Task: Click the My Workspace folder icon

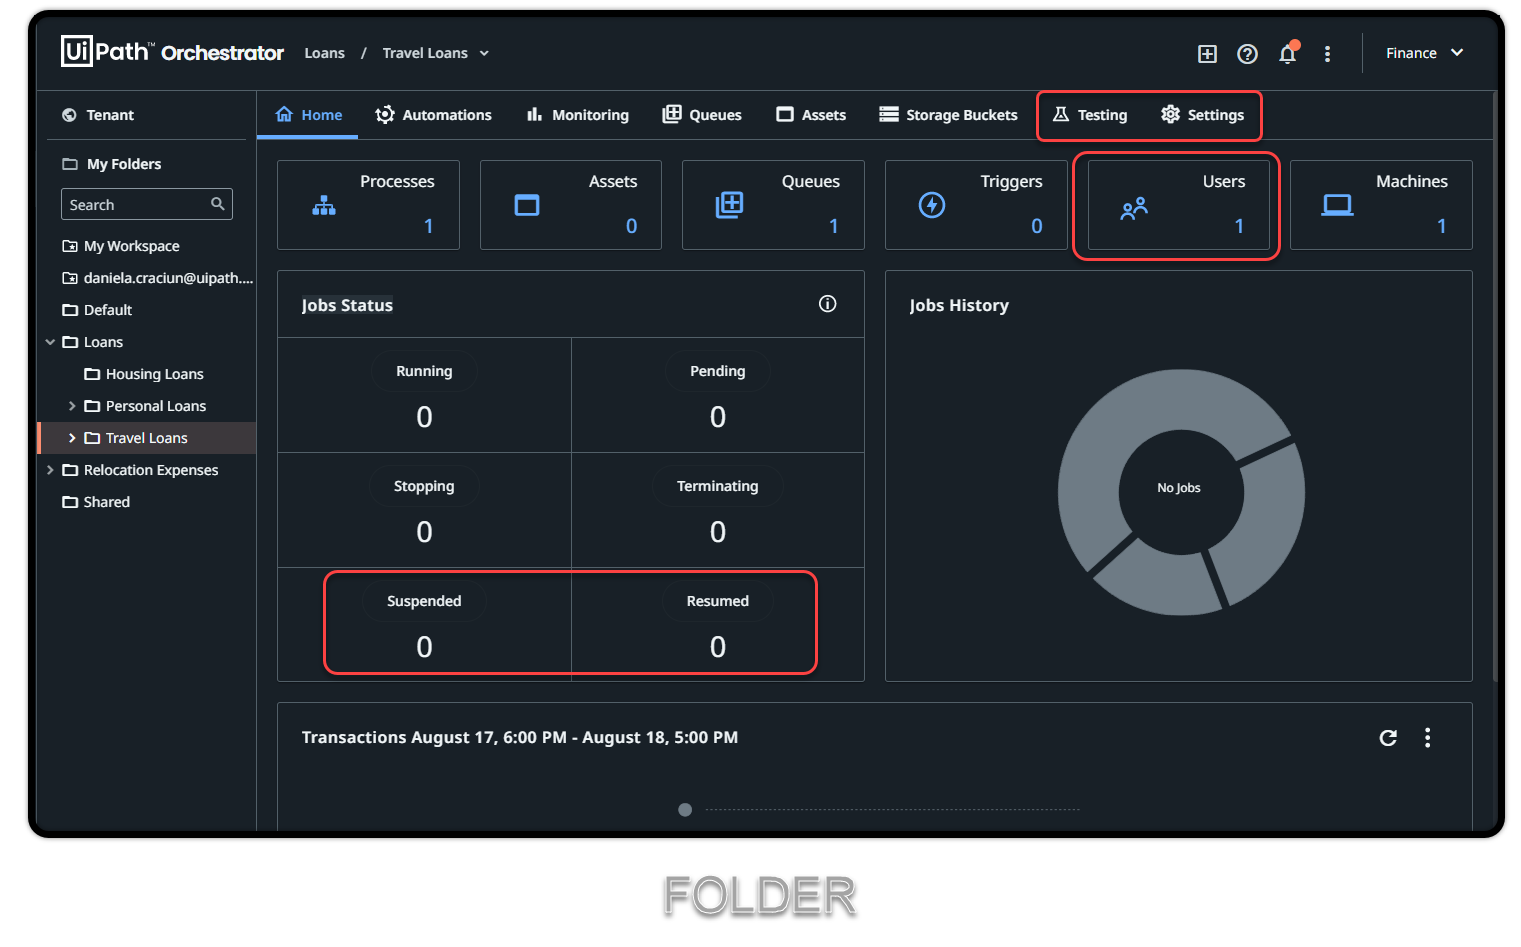Action: point(70,246)
